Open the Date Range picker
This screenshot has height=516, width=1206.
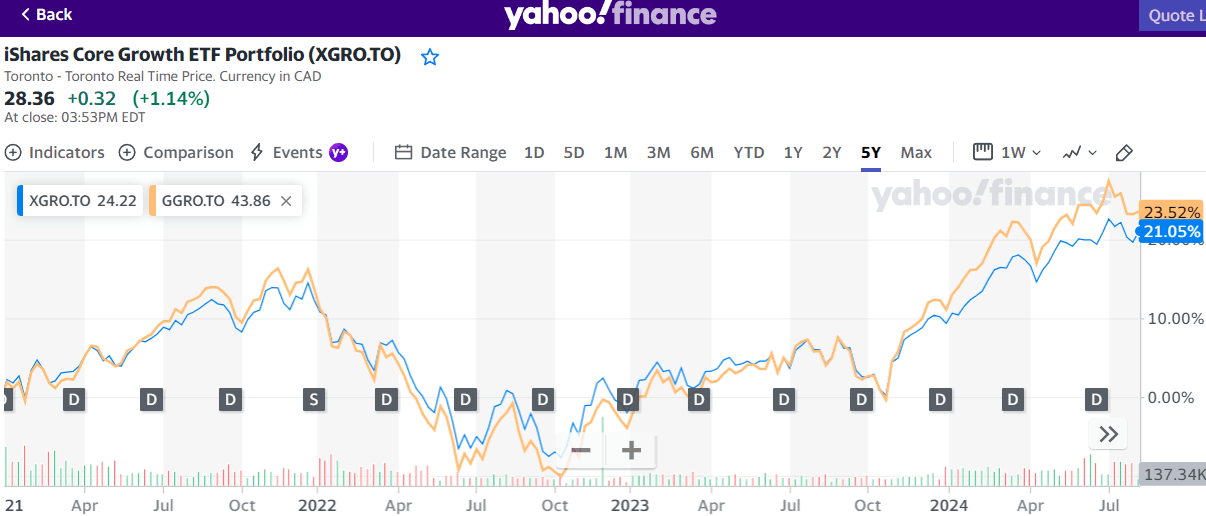coord(451,152)
